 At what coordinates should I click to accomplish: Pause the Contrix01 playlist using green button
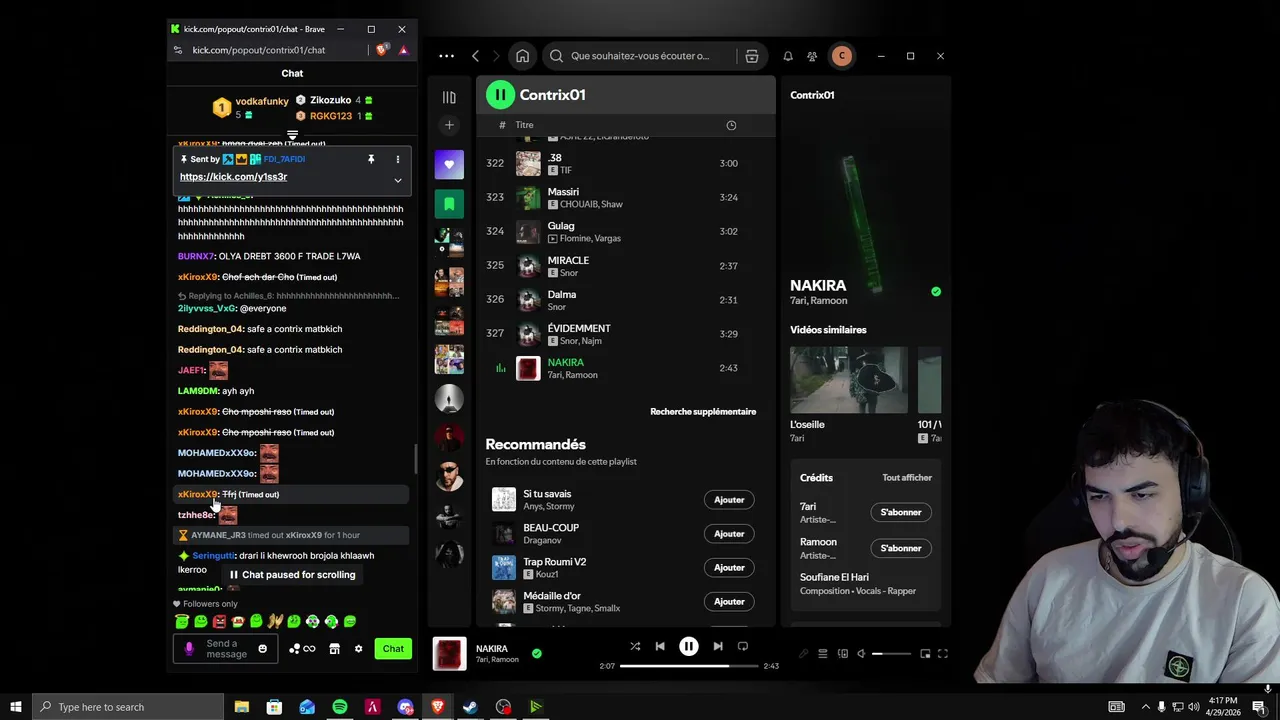tap(500, 95)
